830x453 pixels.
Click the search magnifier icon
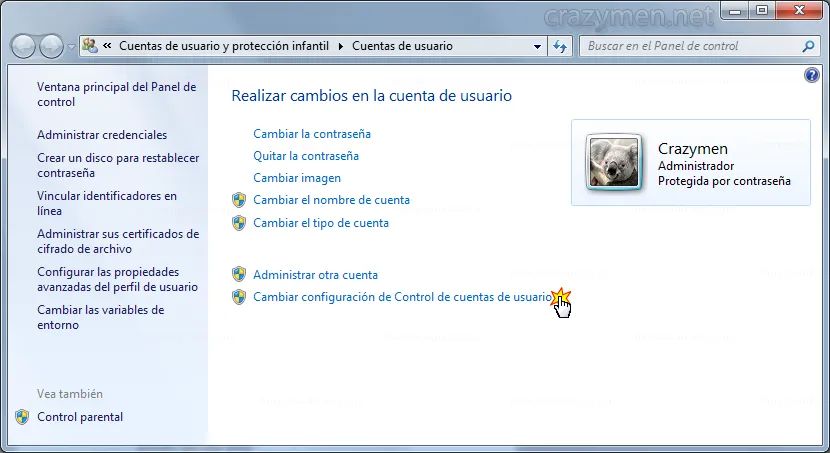point(809,46)
